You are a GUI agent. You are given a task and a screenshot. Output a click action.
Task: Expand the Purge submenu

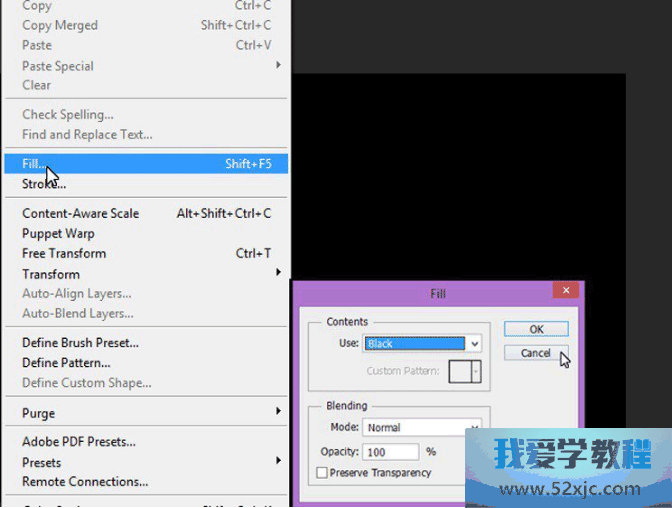click(39, 413)
